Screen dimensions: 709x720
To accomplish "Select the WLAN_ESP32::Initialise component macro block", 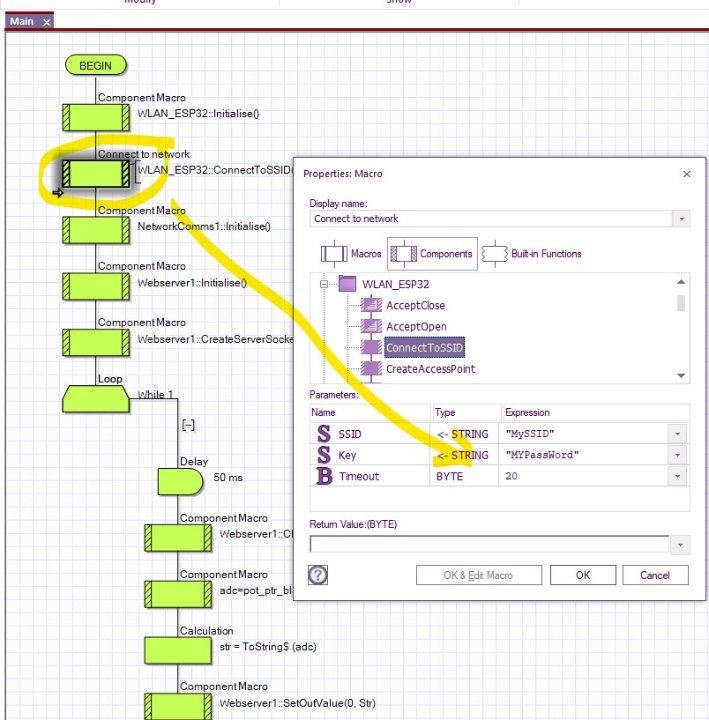I will 96,118.
